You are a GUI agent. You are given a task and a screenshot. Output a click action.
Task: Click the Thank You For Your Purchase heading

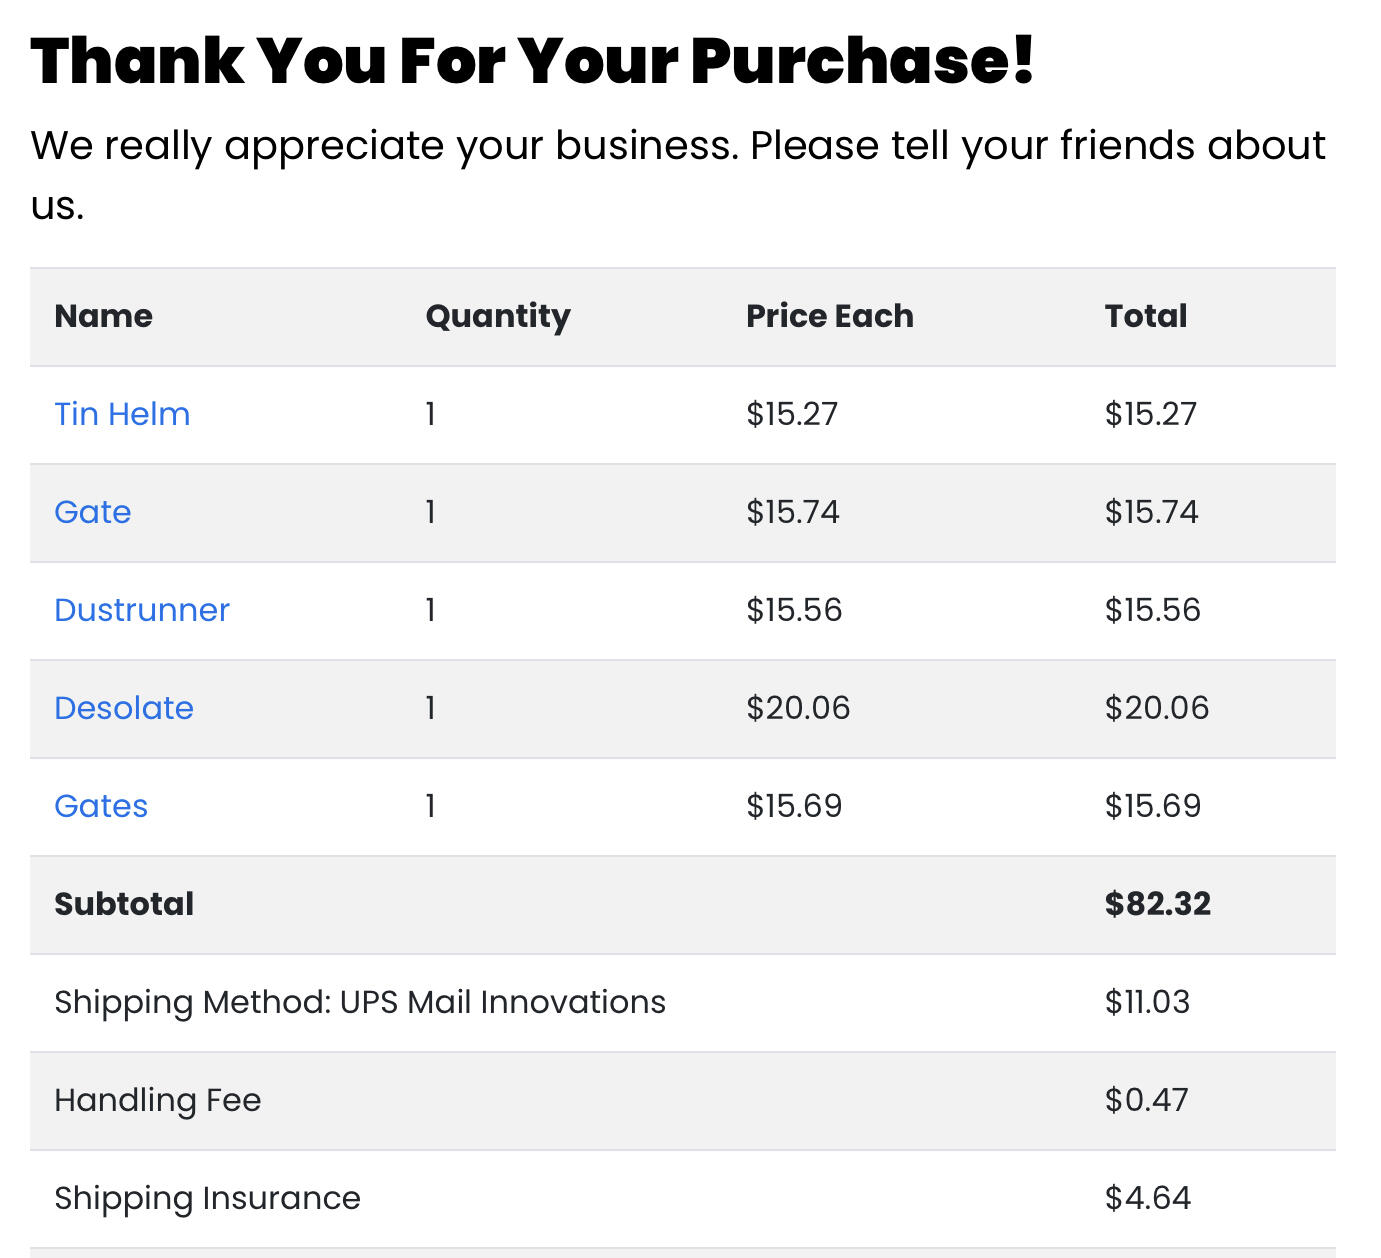click(x=532, y=61)
